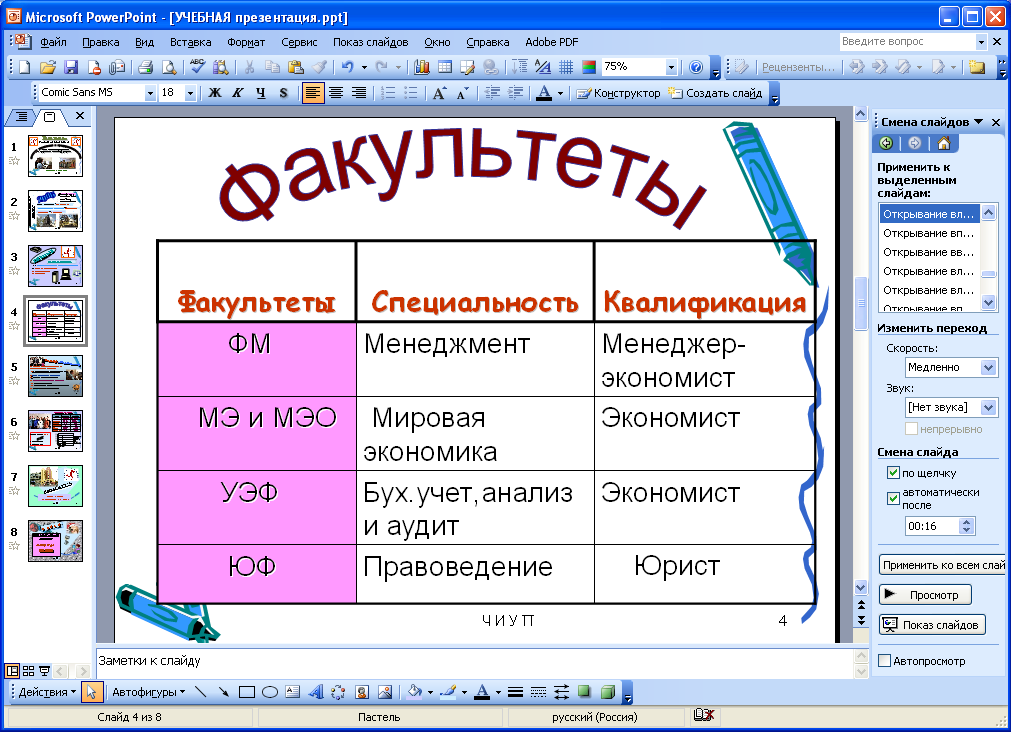This screenshot has height=732, width=1011.
Task: Center align the text
Action: click(x=336, y=93)
